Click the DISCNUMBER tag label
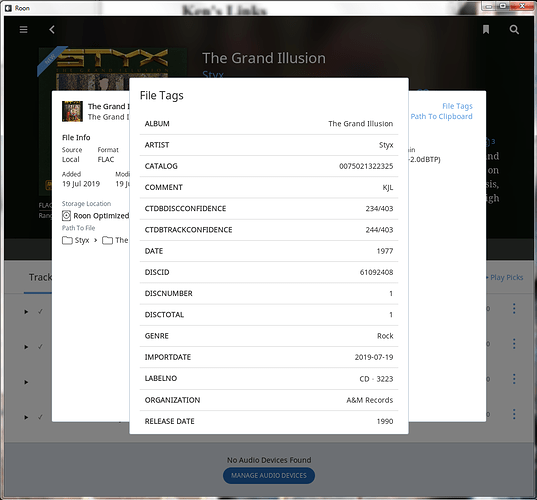The height and width of the screenshot is (500, 537). 168,293
